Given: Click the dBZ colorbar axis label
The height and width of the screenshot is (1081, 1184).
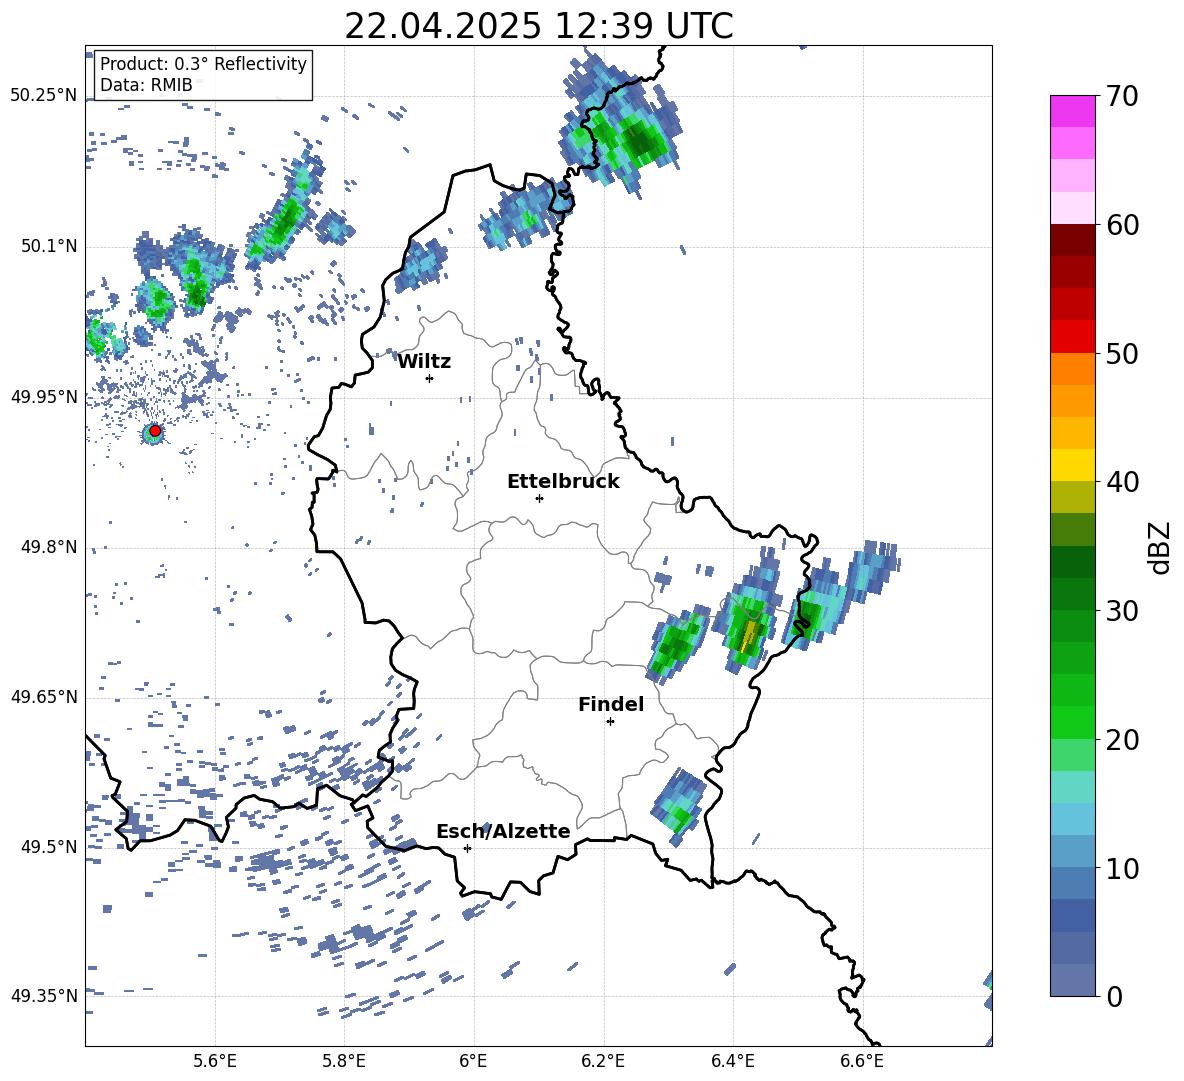Looking at the screenshot, I should pos(1161,547).
